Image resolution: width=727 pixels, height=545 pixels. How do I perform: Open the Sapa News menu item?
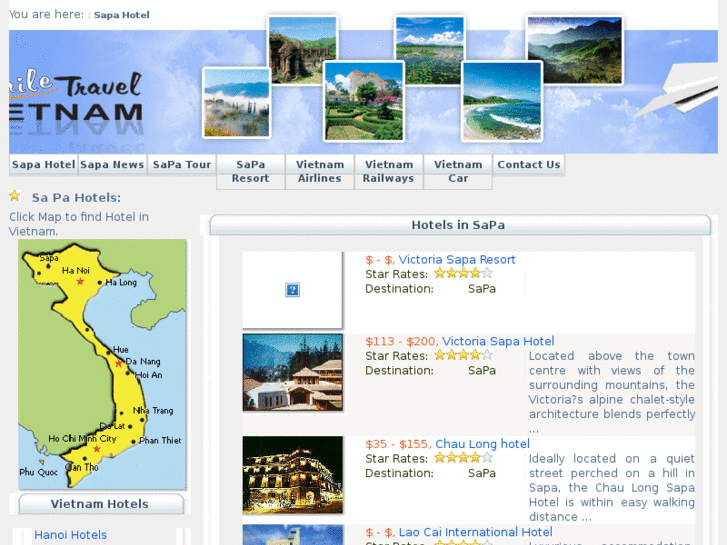pos(112,165)
